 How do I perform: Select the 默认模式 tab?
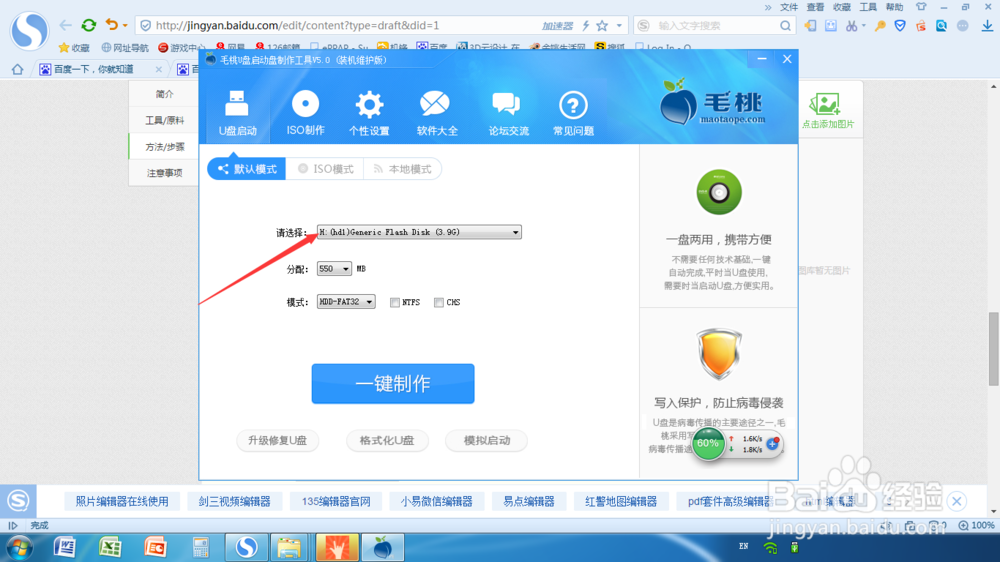[x=247, y=169]
